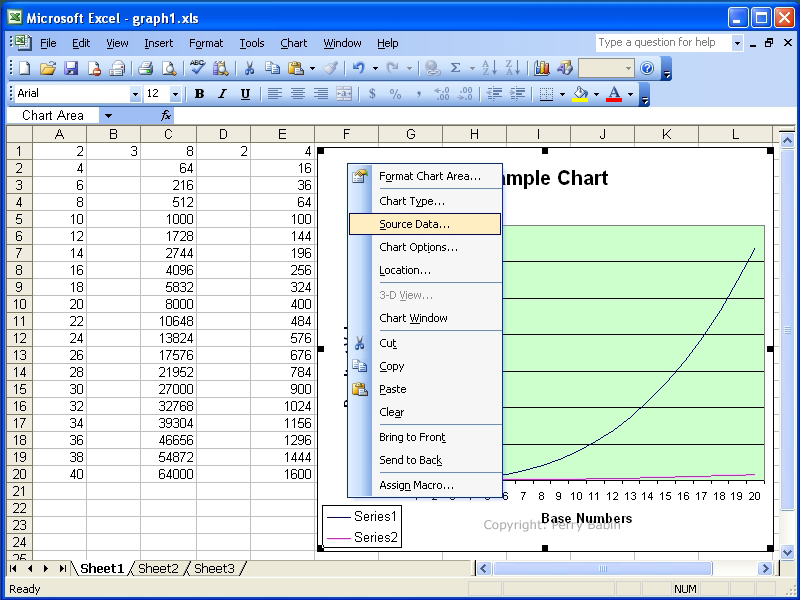
Task: Click the first-sheet tab scroll button
Action: 13,568
